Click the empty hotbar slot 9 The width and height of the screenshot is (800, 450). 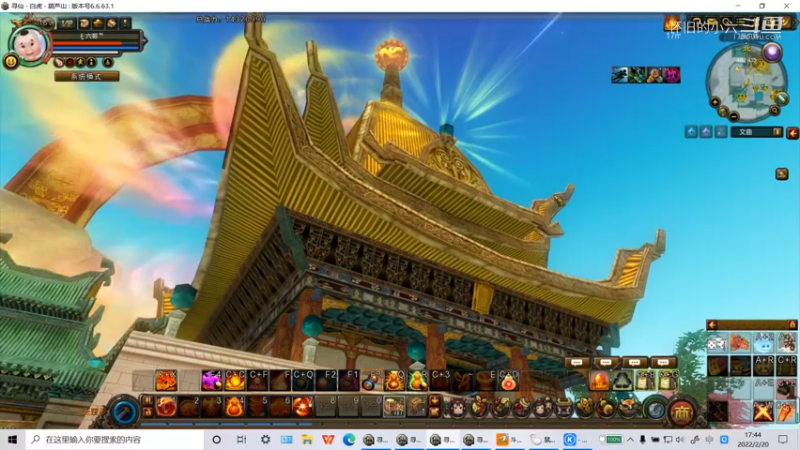(349, 407)
